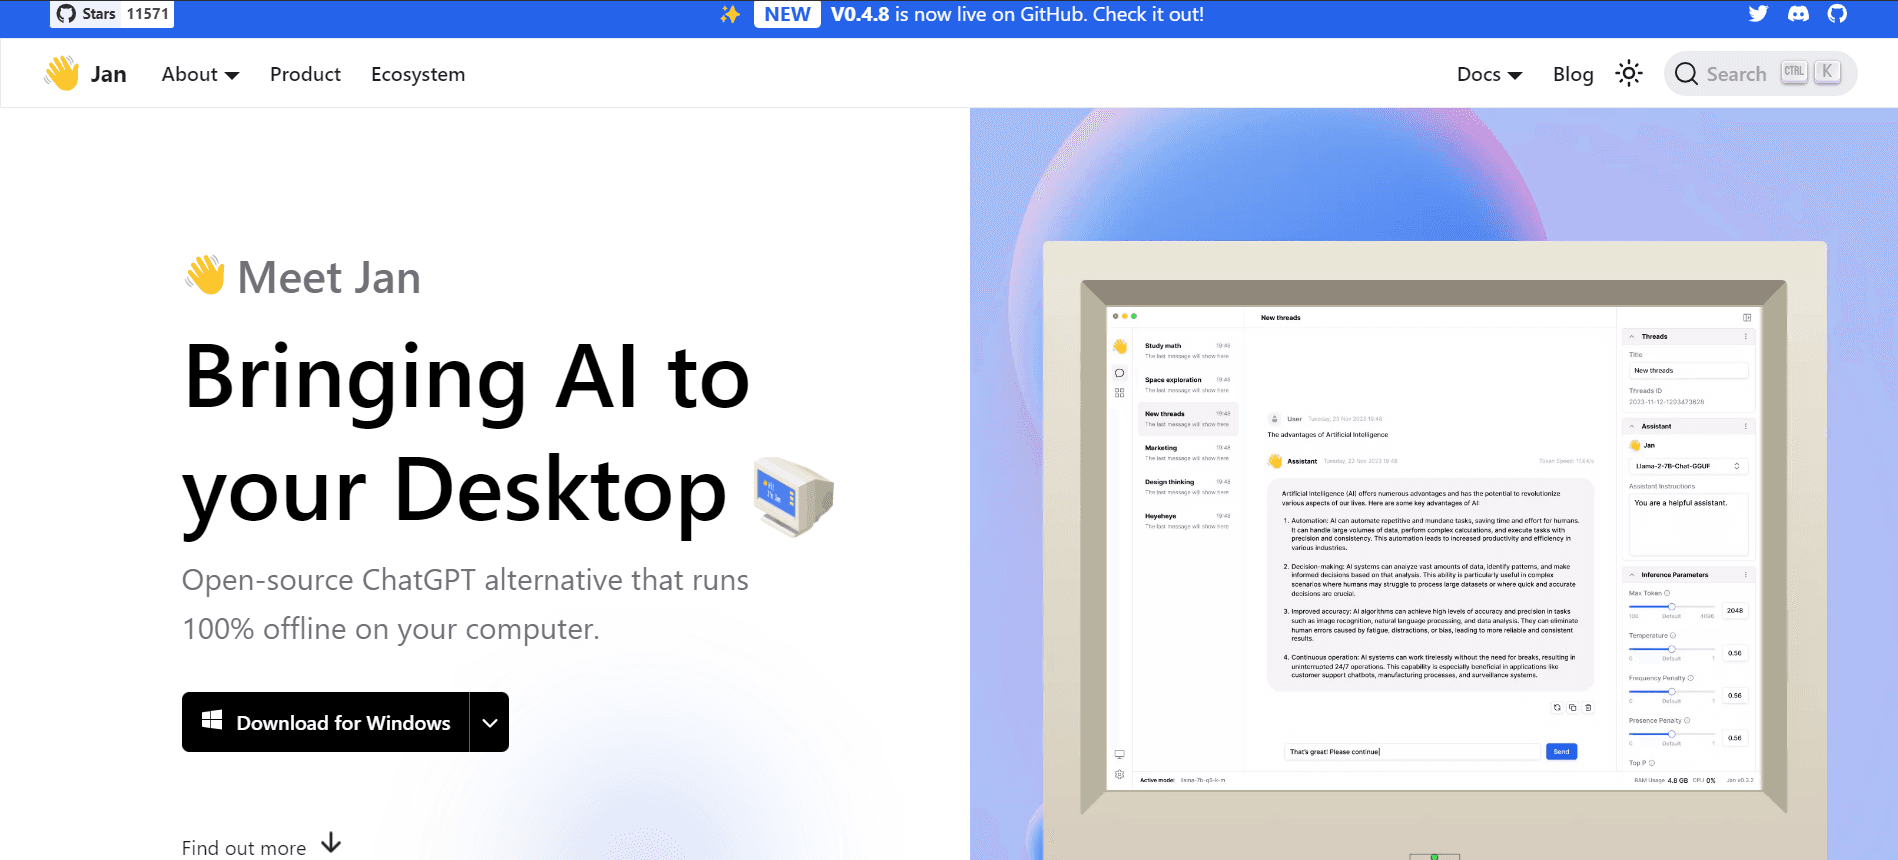Select the Design thinking thread in preview
The image size is (1898, 860).
pyautogui.click(x=1187, y=487)
